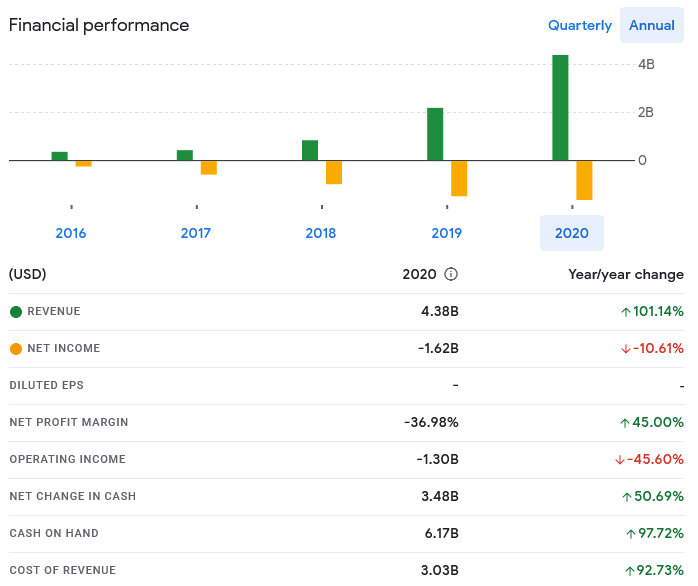Select year 2016 in the chart
This screenshot has height=586, width=698.
(x=71, y=233)
